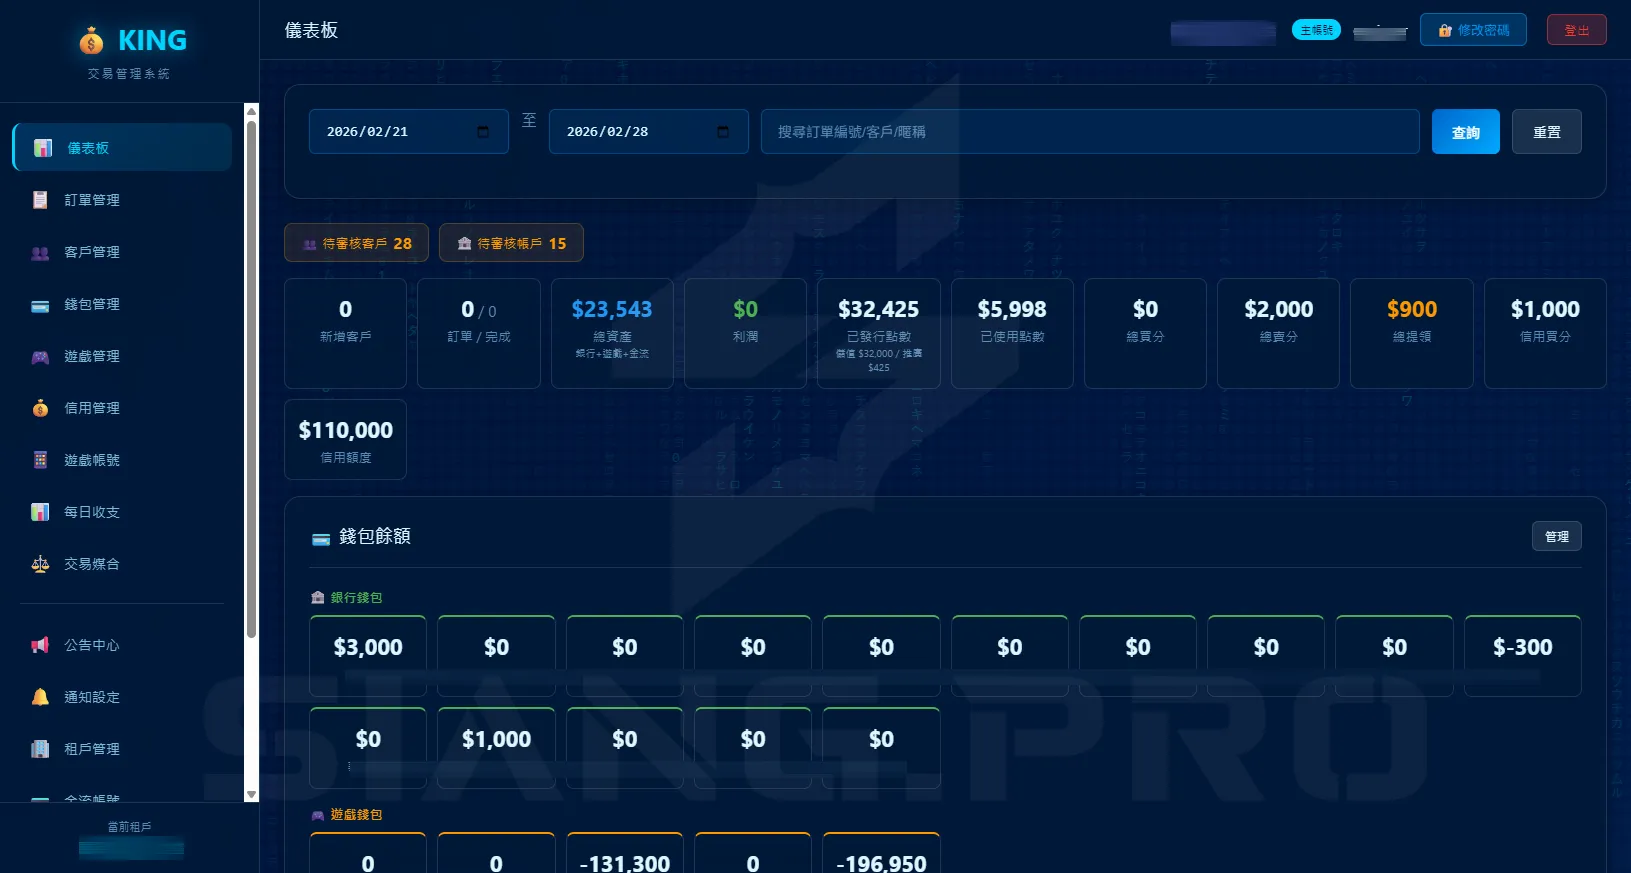1631x873 pixels.
Task: Click the bell icon beside 通知設定
Action: coord(40,697)
